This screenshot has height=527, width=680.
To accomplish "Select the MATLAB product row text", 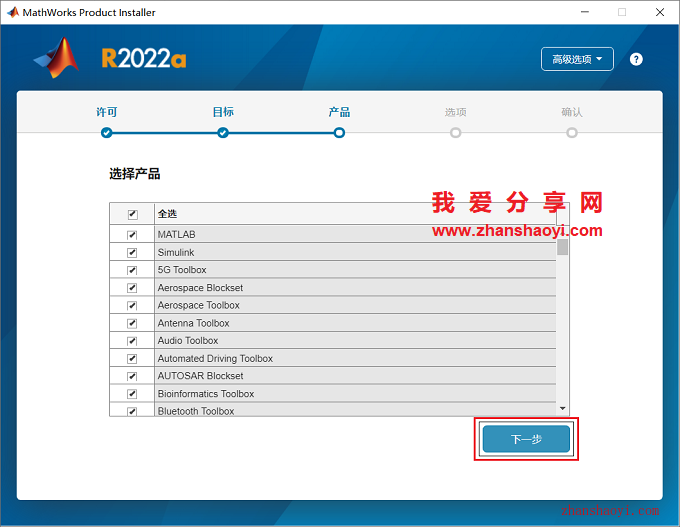I will tap(177, 235).
